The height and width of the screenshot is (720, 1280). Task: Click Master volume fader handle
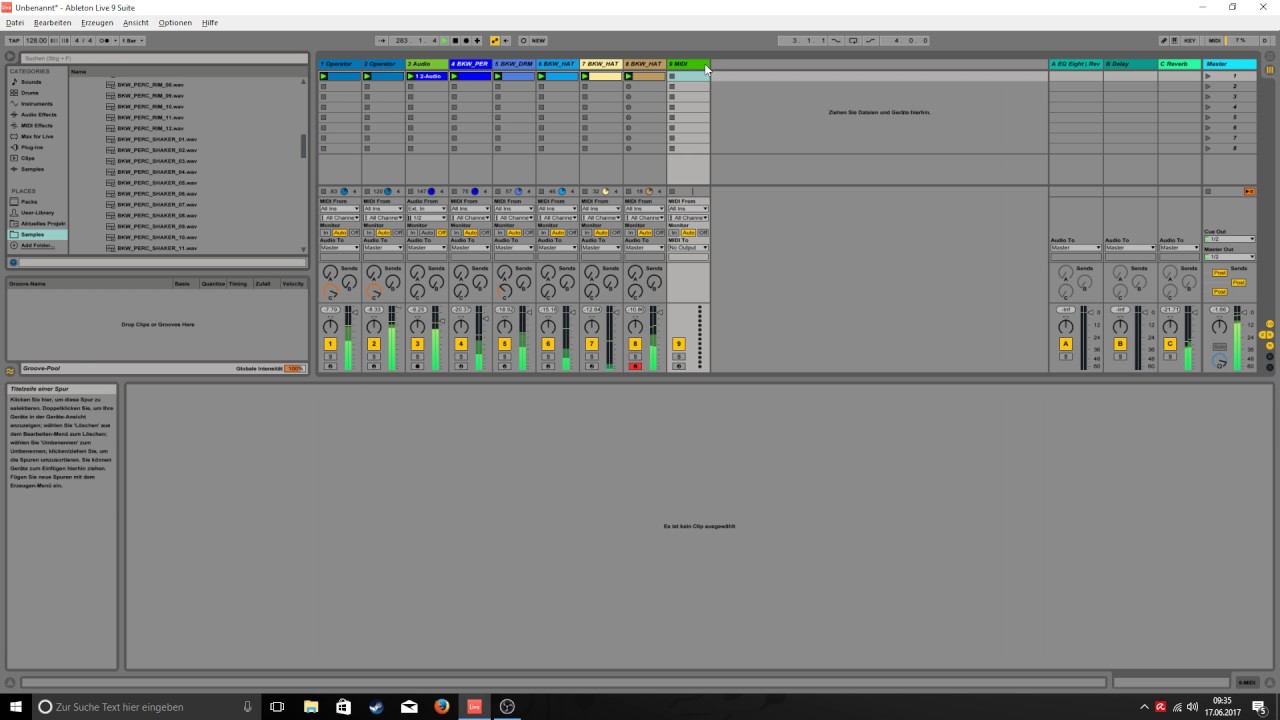(1245, 312)
